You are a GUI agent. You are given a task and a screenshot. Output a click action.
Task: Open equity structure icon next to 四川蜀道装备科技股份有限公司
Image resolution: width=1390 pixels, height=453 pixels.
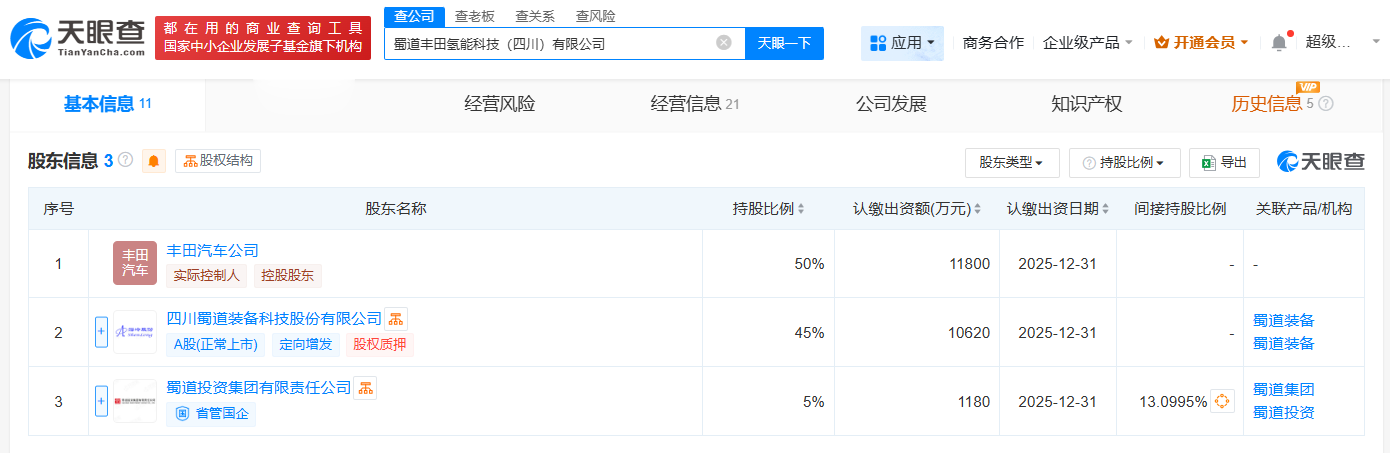point(396,319)
